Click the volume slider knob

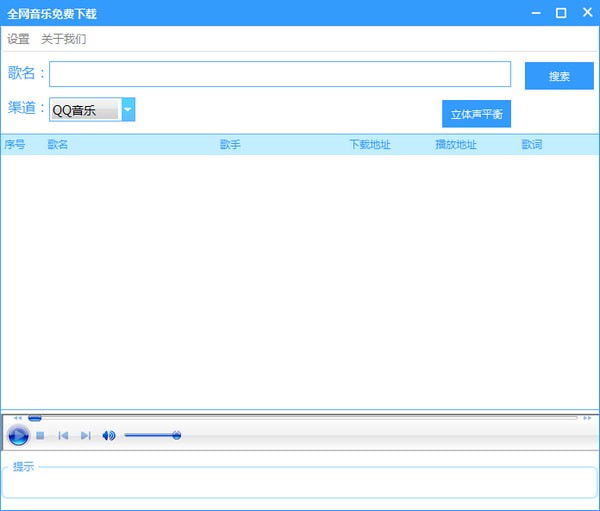point(176,435)
